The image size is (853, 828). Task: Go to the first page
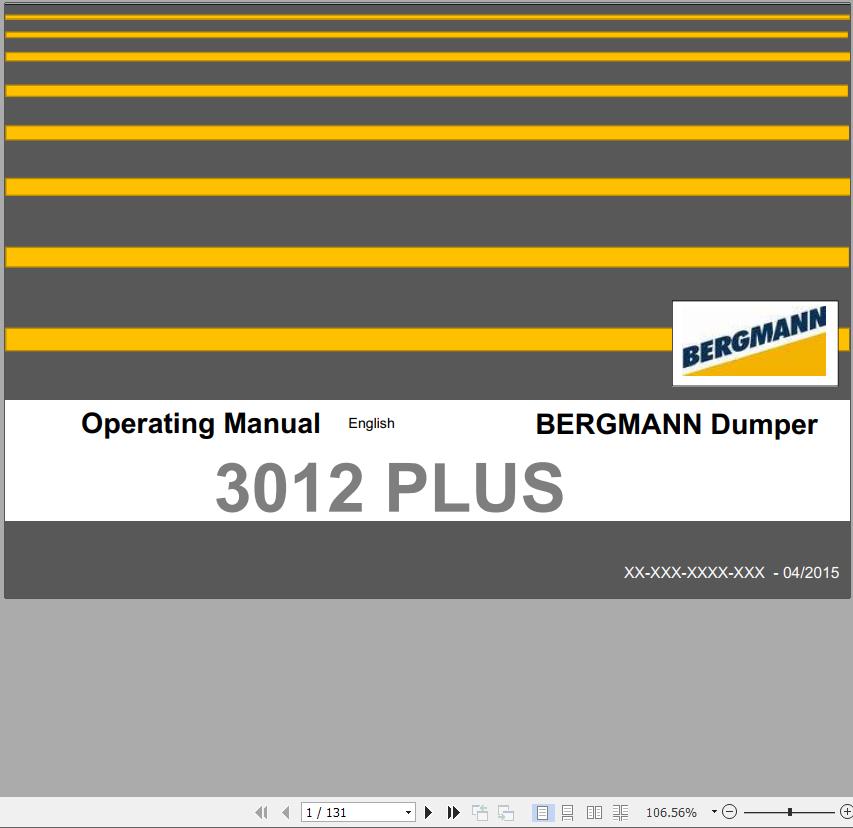pyautogui.click(x=262, y=812)
